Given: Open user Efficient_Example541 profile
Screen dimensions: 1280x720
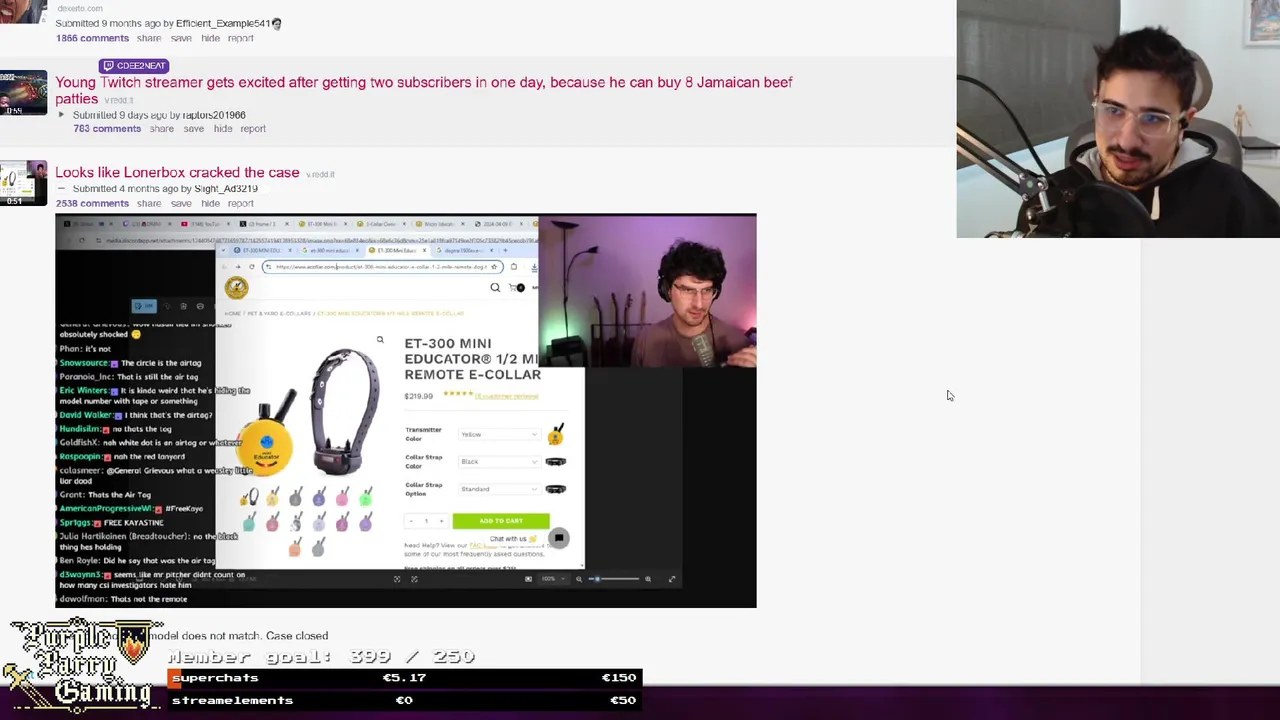Looking at the screenshot, I should point(223,23).
